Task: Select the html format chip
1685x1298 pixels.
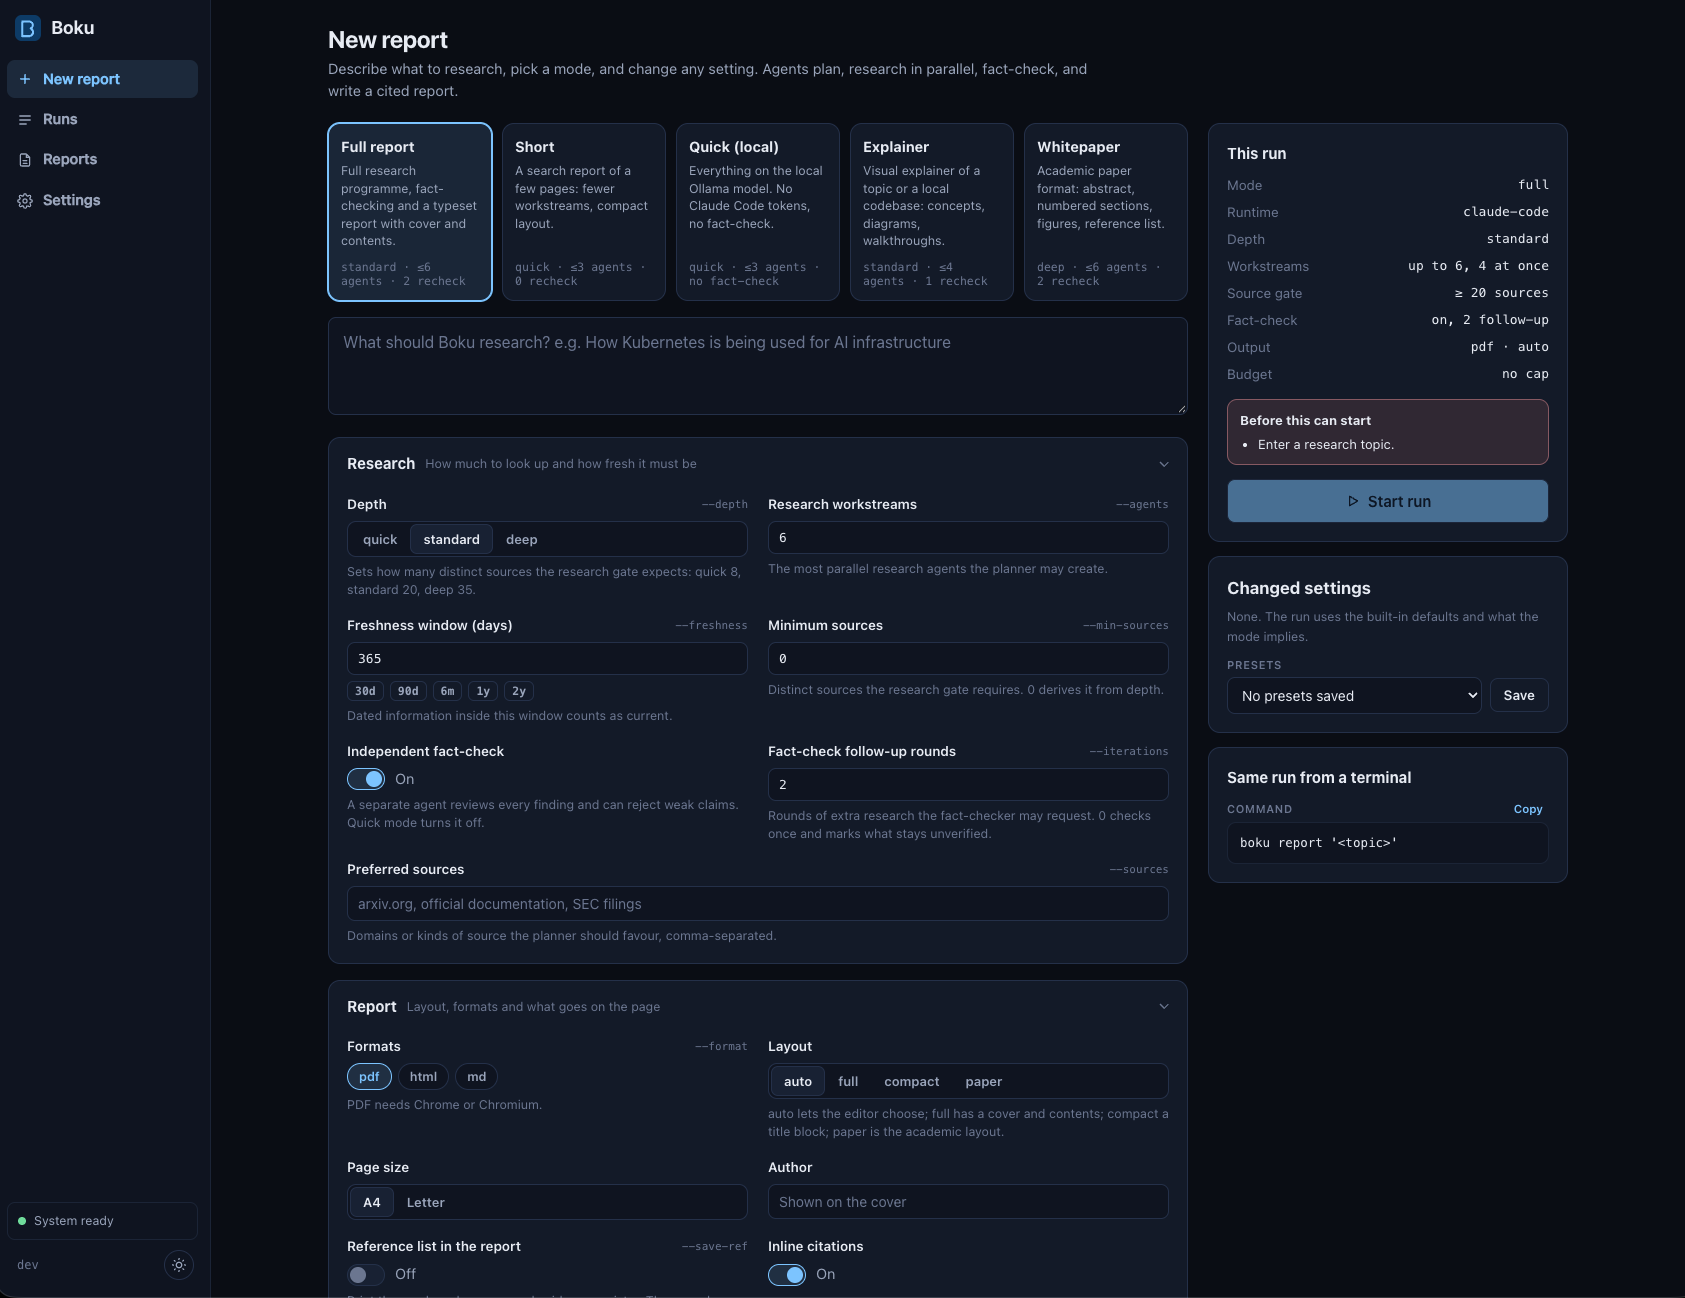Action: [423, 1077]
